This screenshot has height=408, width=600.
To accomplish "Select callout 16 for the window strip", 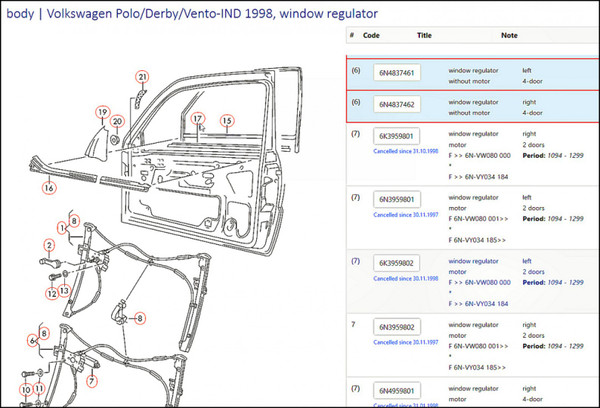I will click(x=48, y=187).
